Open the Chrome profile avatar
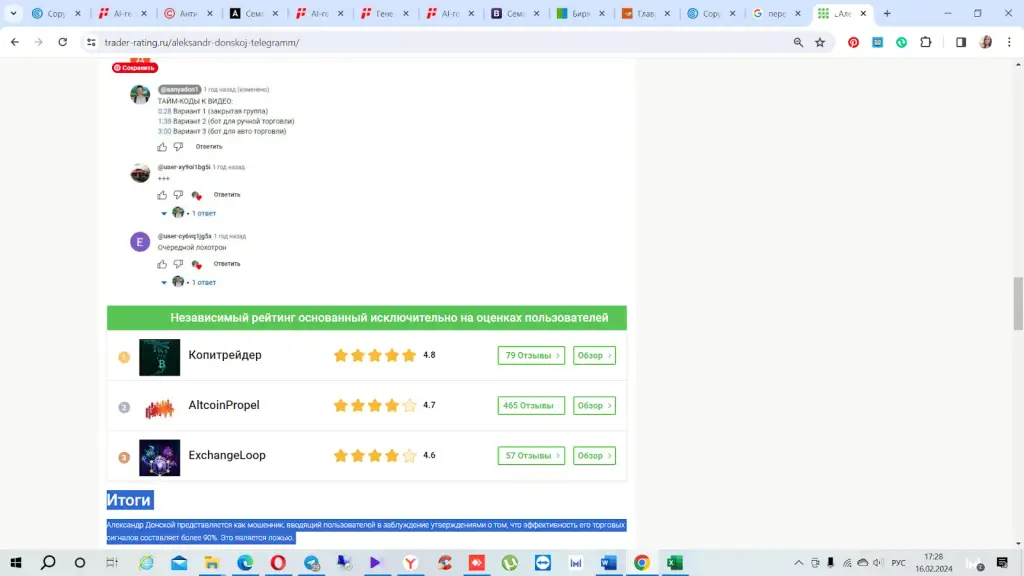The height and width of the screenshot is (576, 1024). coord(985,42)
